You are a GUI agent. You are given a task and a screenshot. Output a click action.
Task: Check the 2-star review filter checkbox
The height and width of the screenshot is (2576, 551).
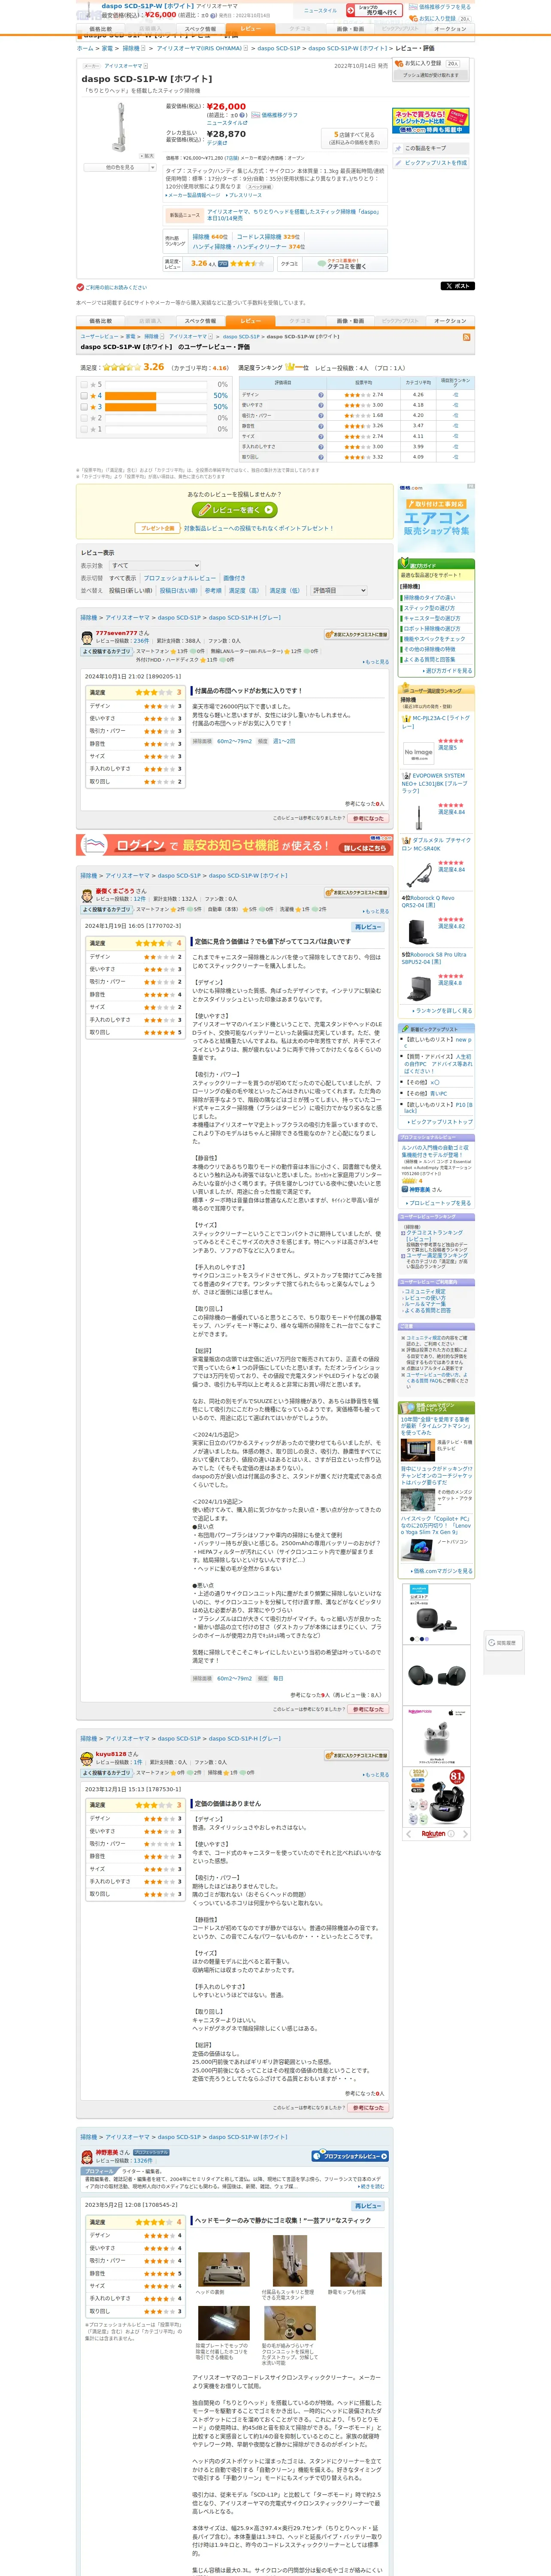[x=84, y=418]
